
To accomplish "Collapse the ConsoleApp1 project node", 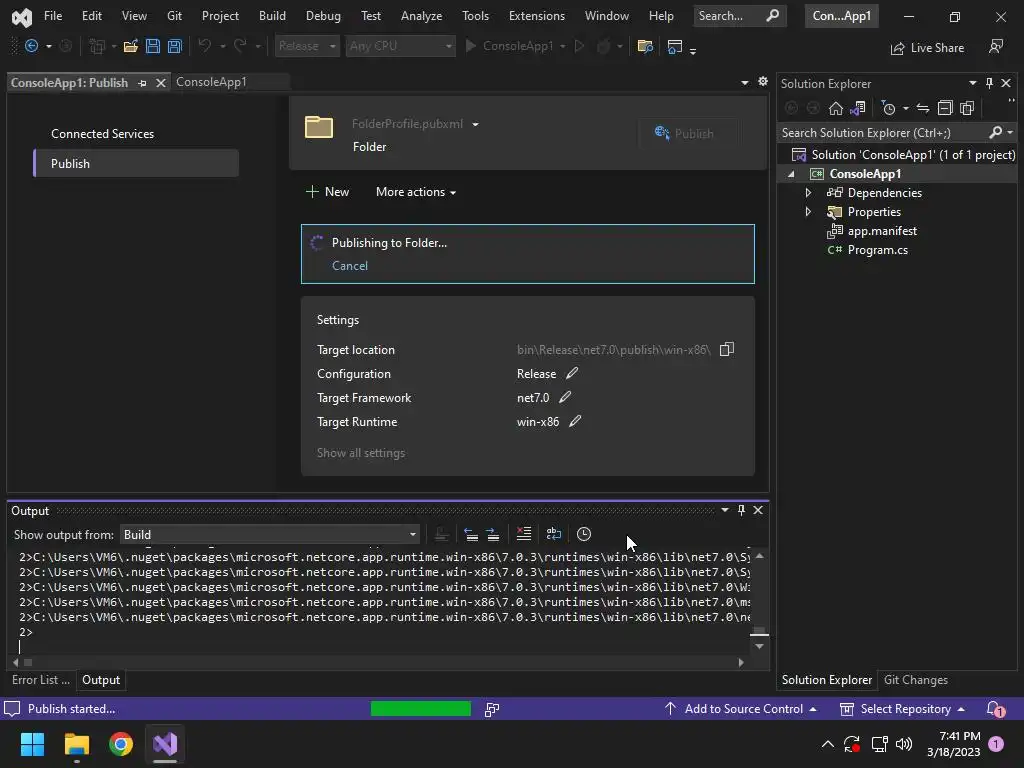I will [x=792, y=174].
